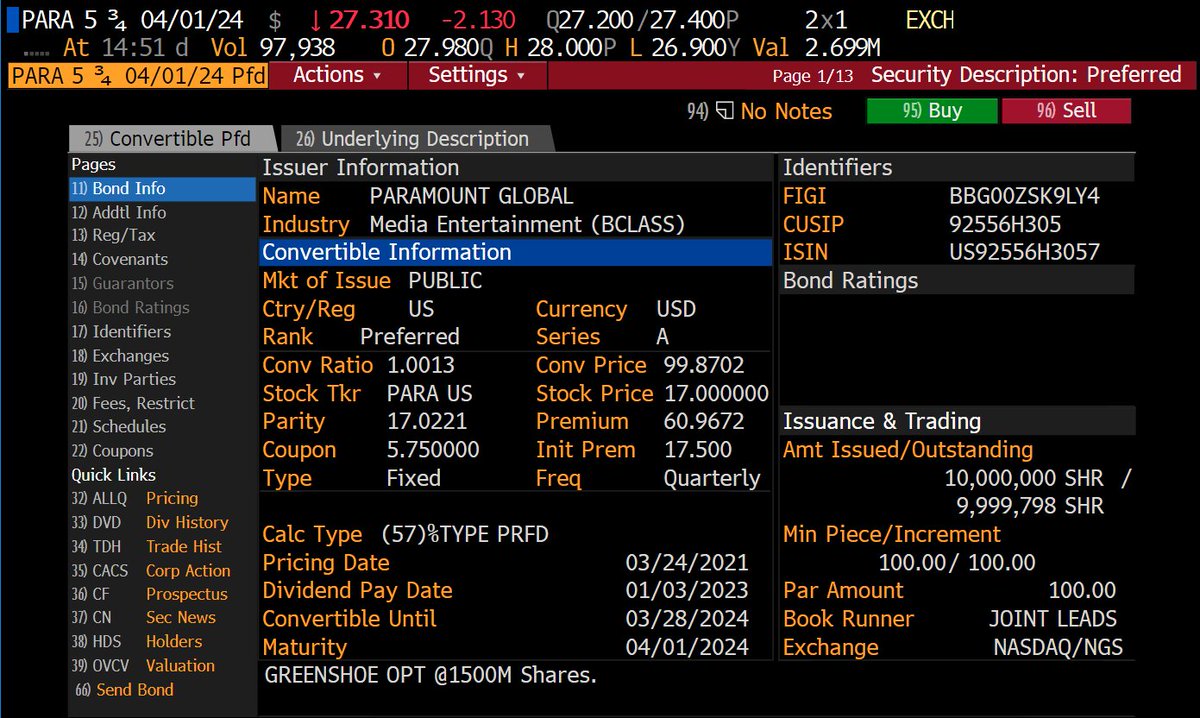This screenshot has height=718, width=1200.
Task: Open the Schedules page
Action: pyautogui.click(x=118, y=426)
